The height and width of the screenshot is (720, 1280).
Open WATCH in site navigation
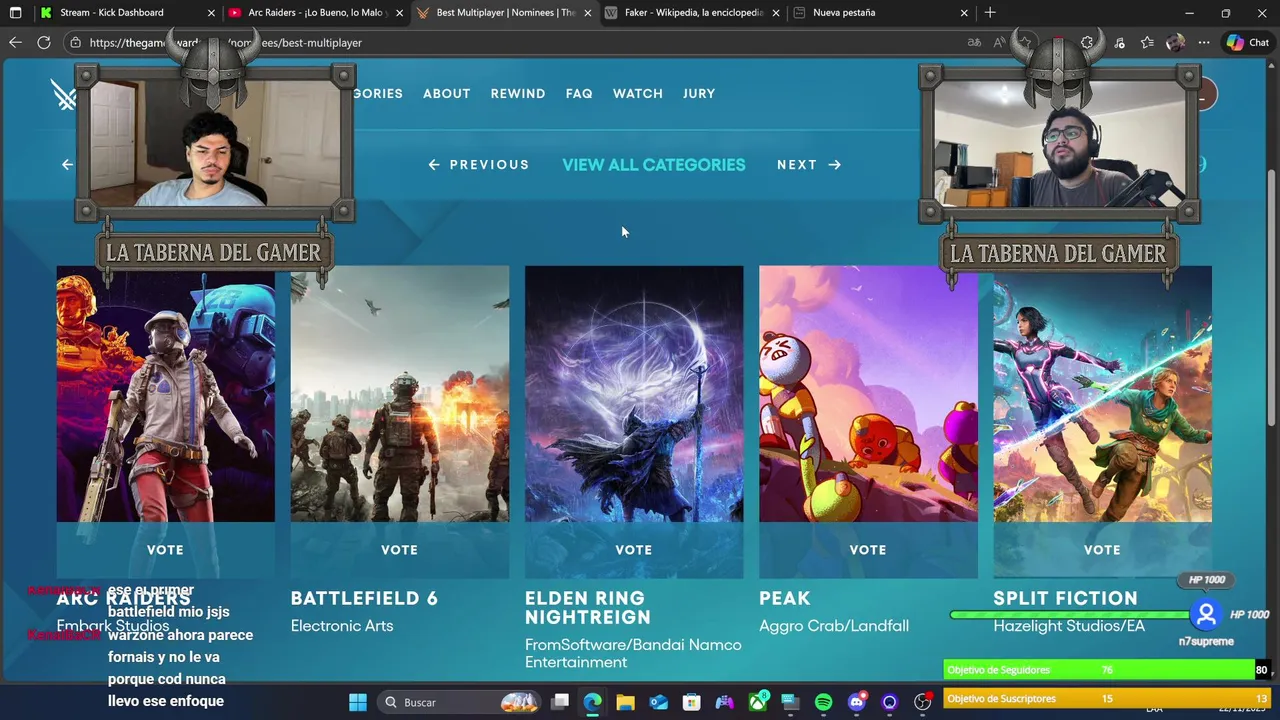tap(638, 93)
